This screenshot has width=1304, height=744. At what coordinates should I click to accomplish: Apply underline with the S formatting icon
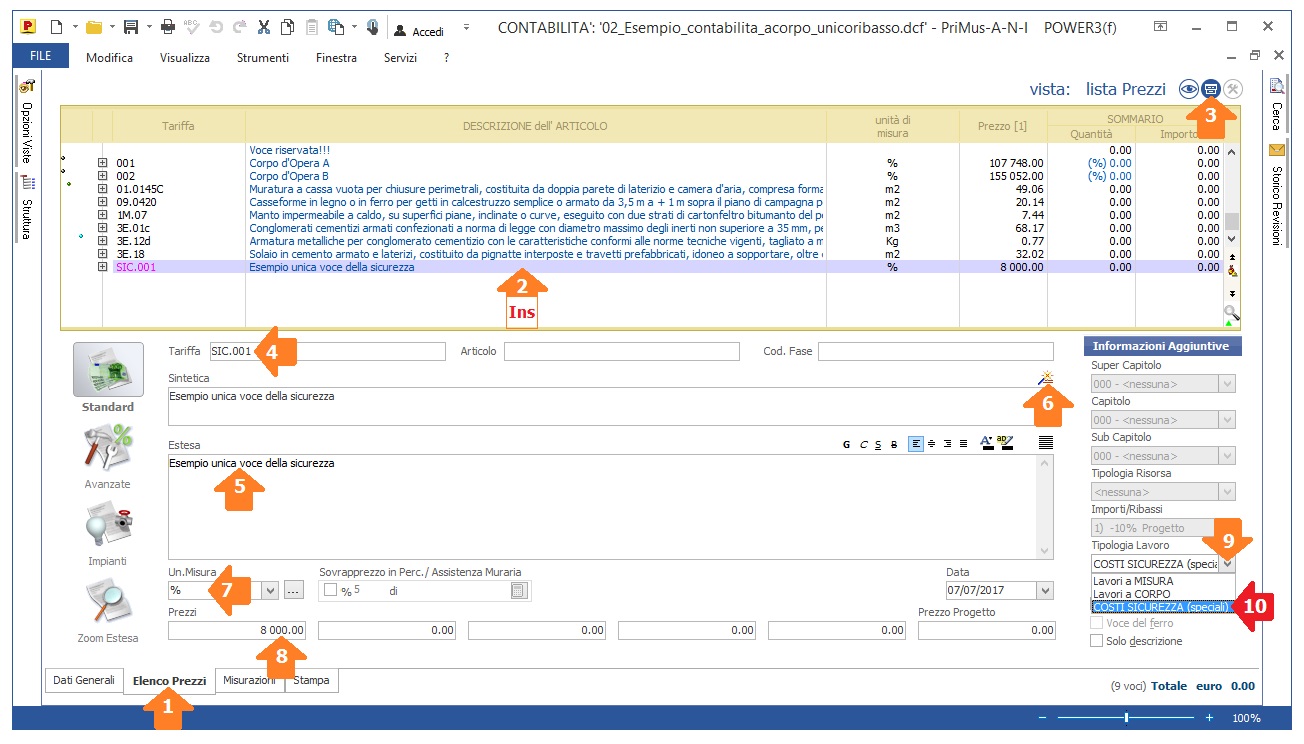pos(878,444)
